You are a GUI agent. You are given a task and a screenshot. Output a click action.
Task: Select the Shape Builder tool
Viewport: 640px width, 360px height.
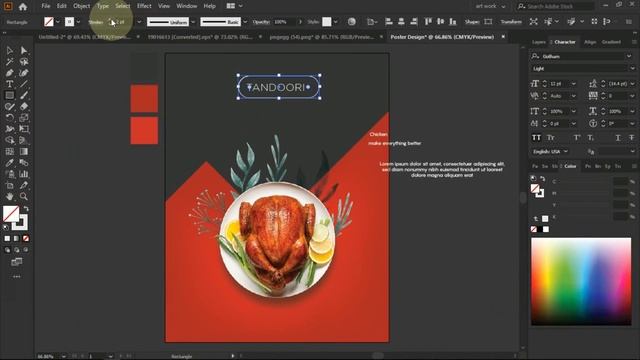coord(9,140)
